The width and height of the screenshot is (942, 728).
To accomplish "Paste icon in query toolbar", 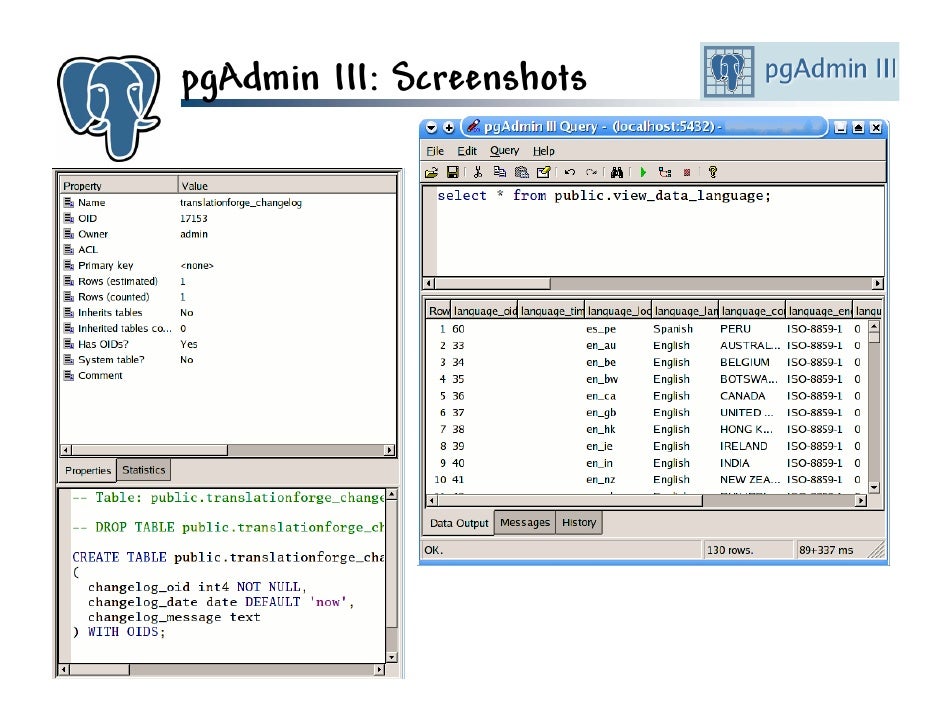I will (x=521, y=172).
